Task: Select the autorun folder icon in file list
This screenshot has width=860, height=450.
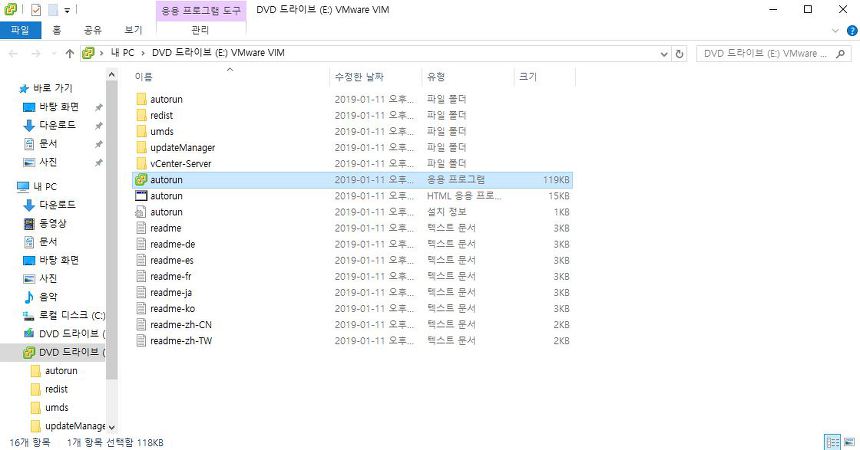Action: pos(141,99)
